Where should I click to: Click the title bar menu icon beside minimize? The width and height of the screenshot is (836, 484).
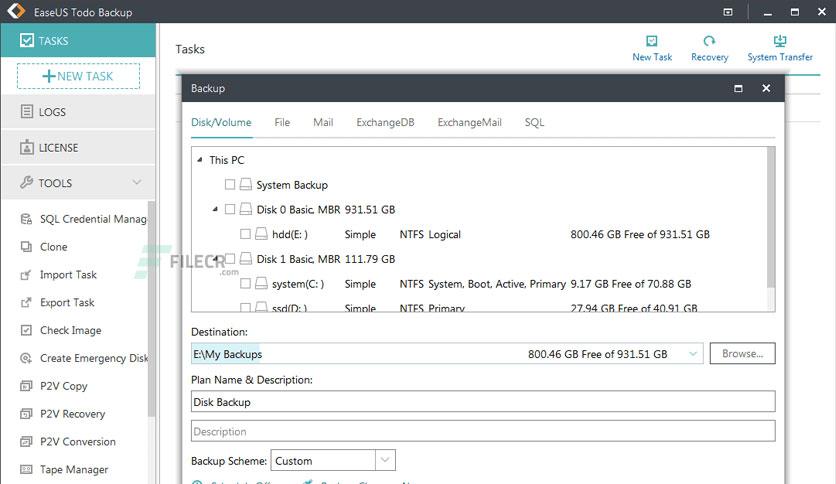pos(728,12)
